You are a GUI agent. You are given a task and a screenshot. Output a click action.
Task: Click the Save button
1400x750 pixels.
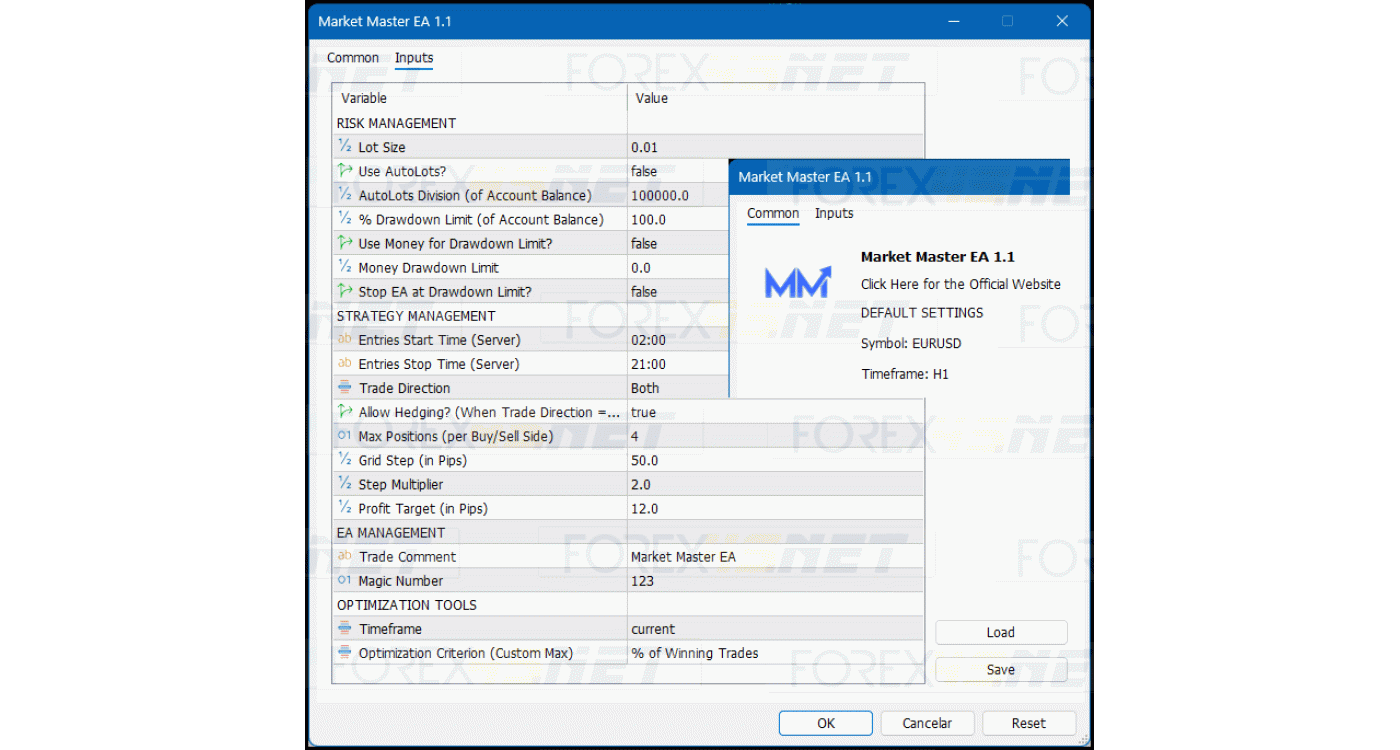[1001, 670]
